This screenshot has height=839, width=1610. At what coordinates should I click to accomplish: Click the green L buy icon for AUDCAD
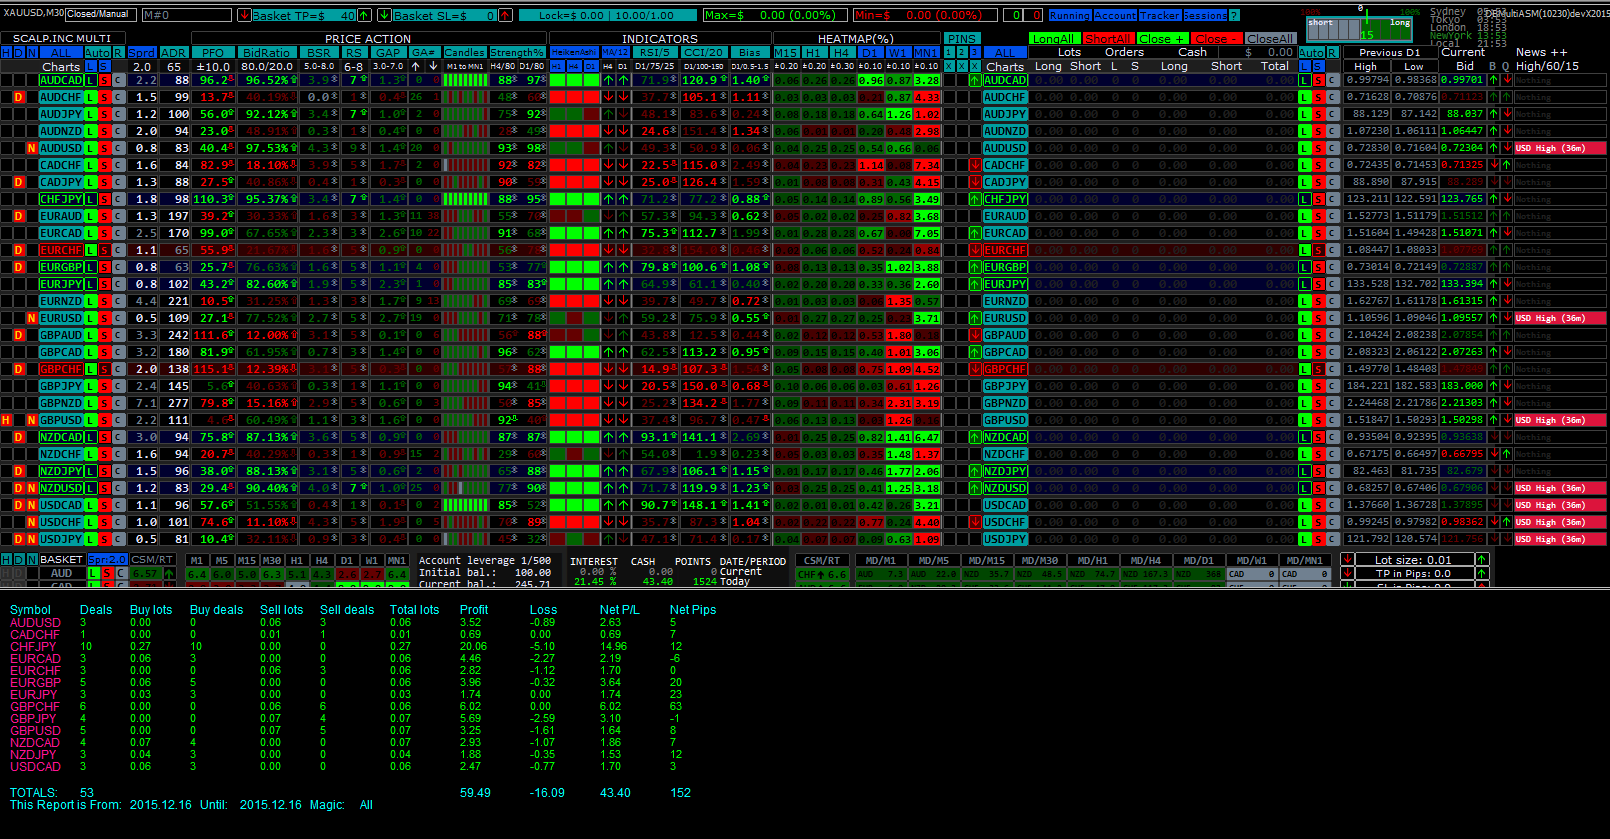click(91, 80)
